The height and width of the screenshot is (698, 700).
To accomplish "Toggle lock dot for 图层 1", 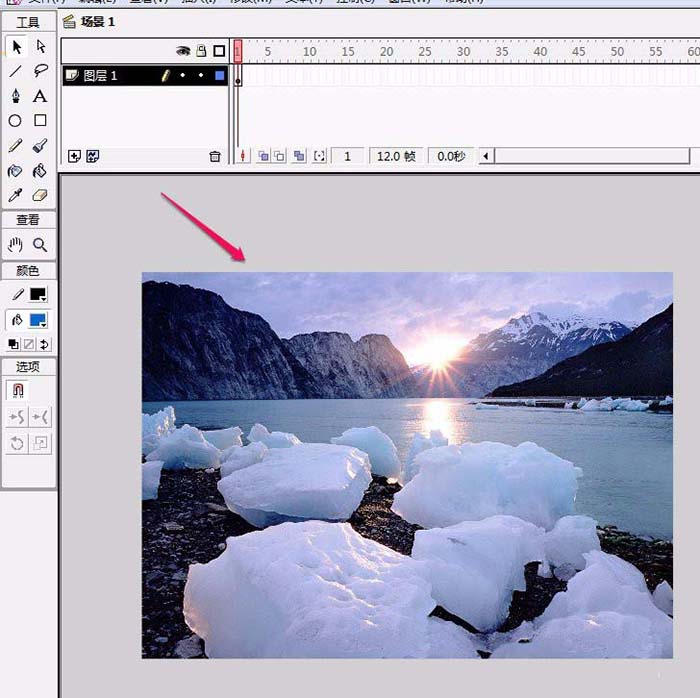I will (x=201, y=75).
